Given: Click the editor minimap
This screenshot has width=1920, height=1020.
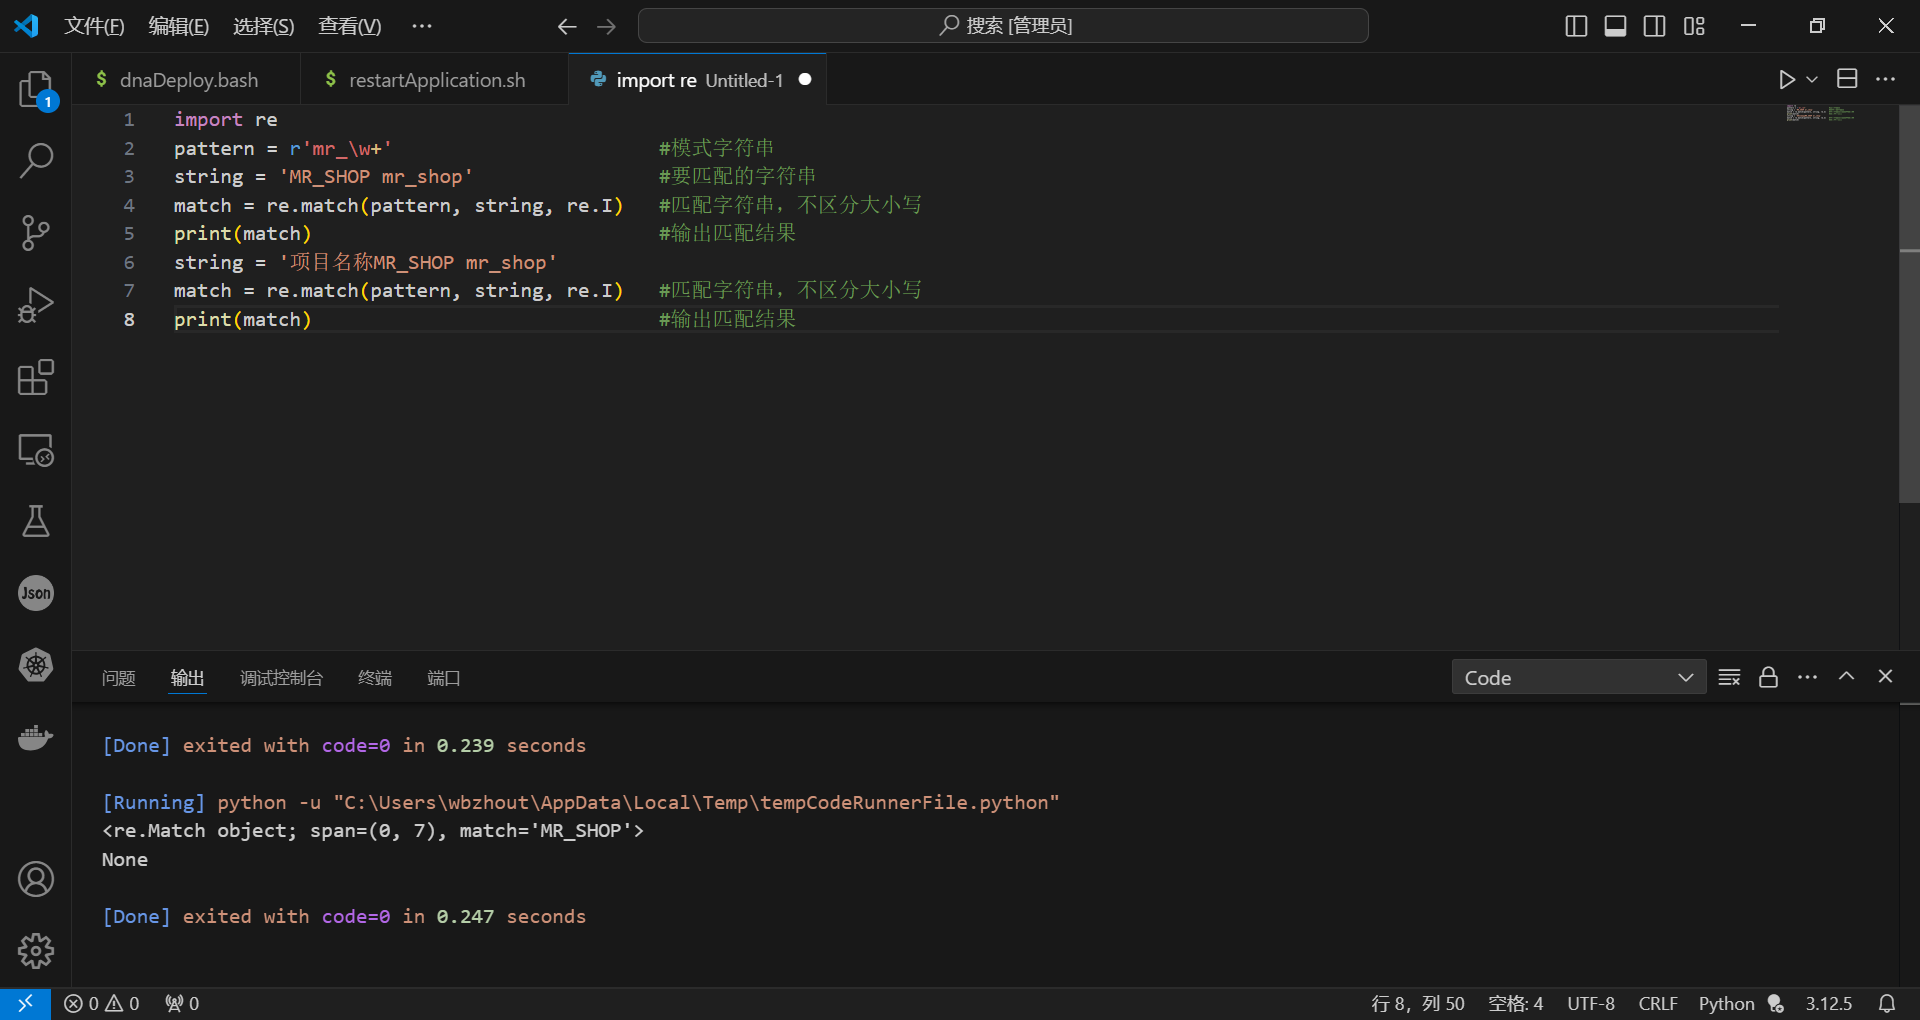Looking at the screenshot, I should click(x=1820, y=114).
